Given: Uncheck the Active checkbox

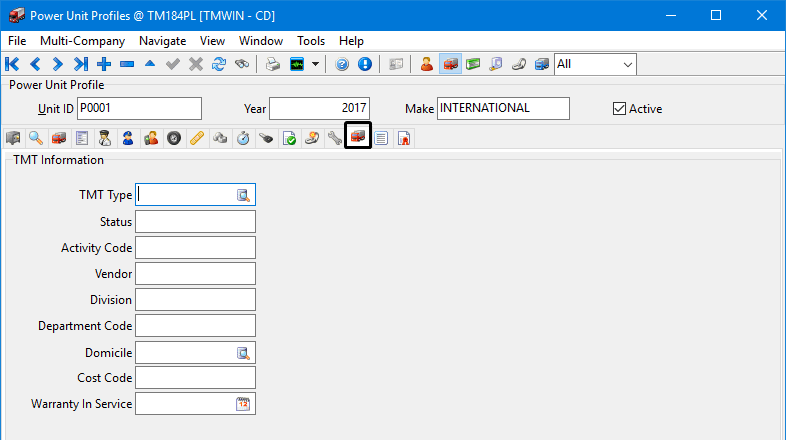Looking at the screenshot, I should [x=619, y=108].
